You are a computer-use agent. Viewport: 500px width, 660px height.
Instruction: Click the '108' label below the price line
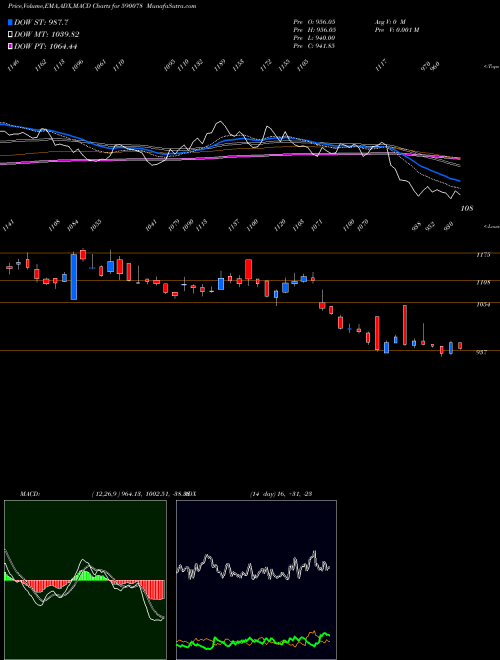[x=467, y=208]
